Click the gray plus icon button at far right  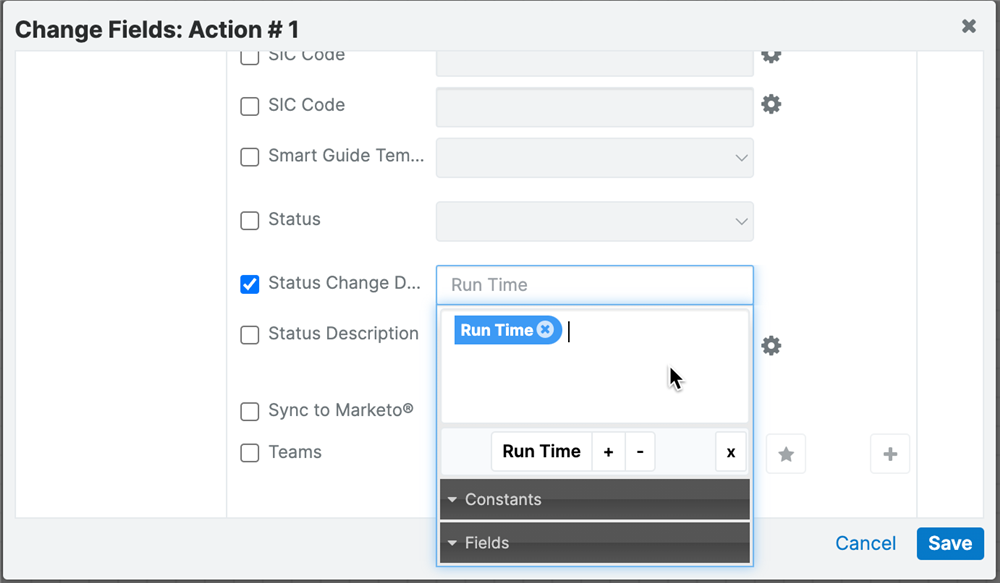890,454
